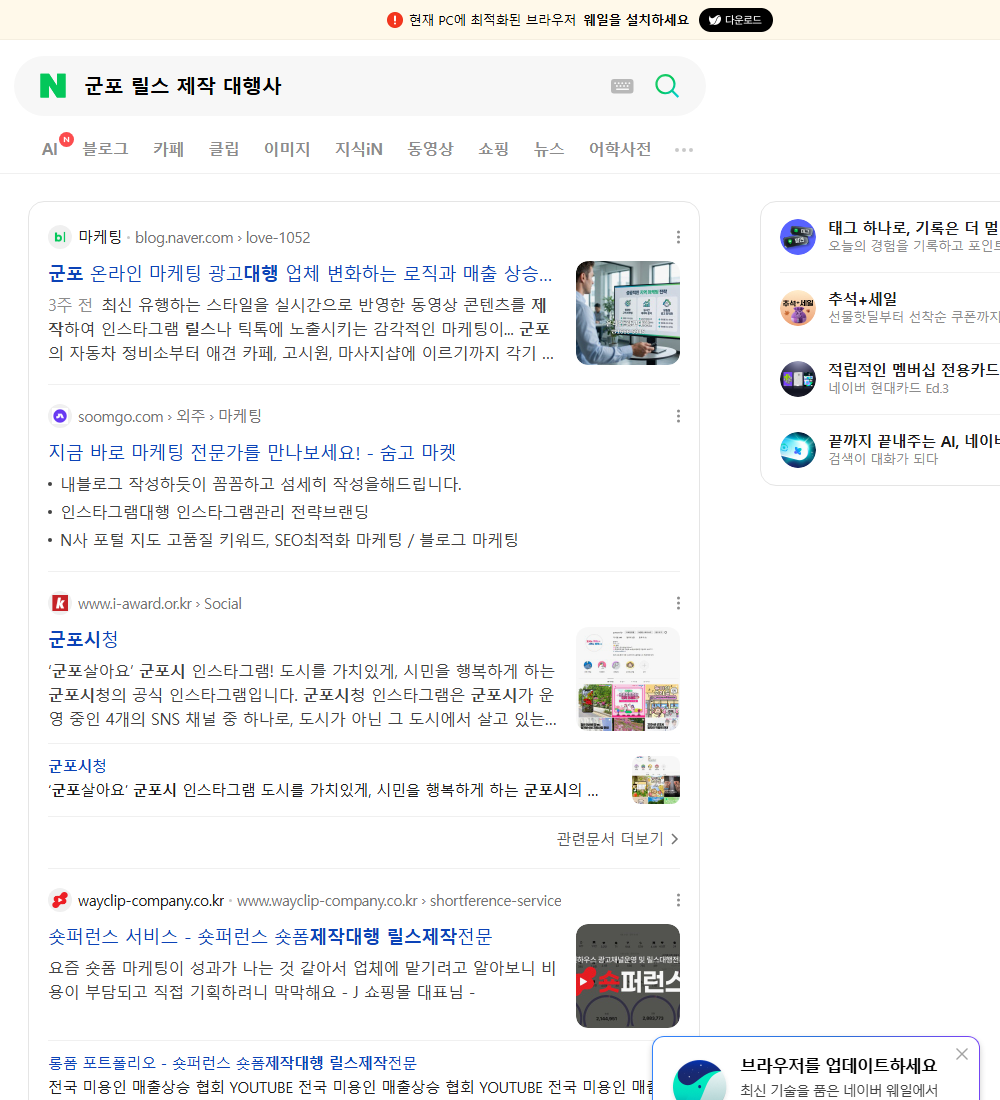The image size is (1000, 1100).
Task: Close the browser update popup
Action: [x=961, y=1054]
